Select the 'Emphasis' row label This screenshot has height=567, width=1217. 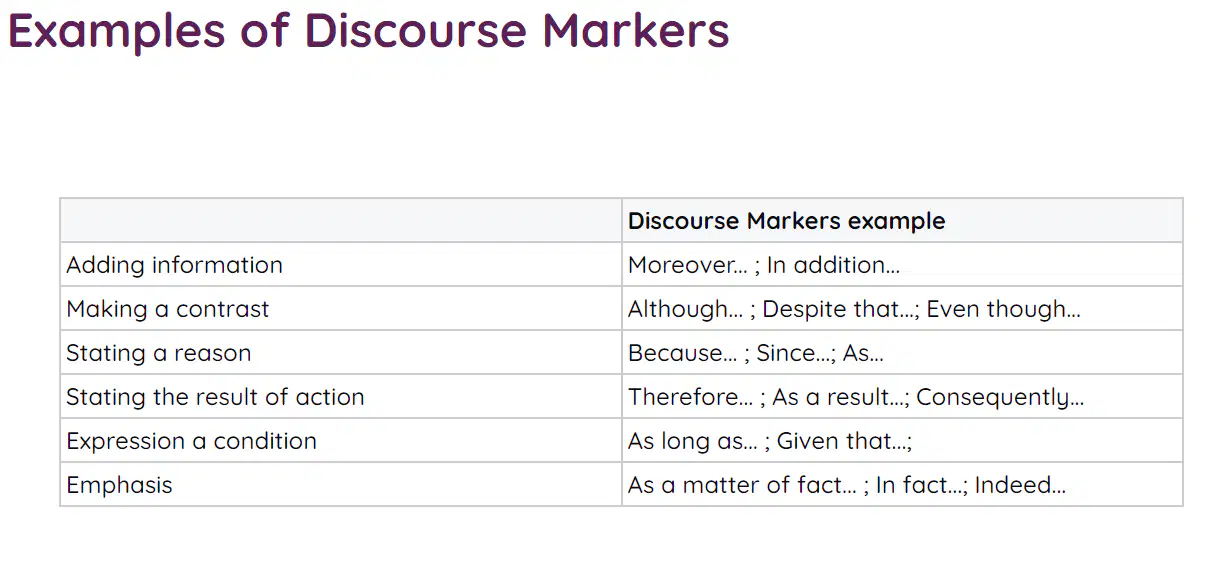341,484
